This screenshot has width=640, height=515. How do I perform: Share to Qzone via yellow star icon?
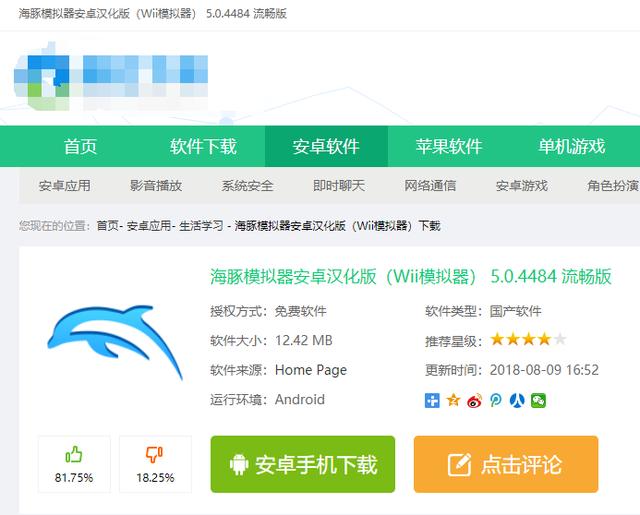pyautogui.click(x=453, y=400)
